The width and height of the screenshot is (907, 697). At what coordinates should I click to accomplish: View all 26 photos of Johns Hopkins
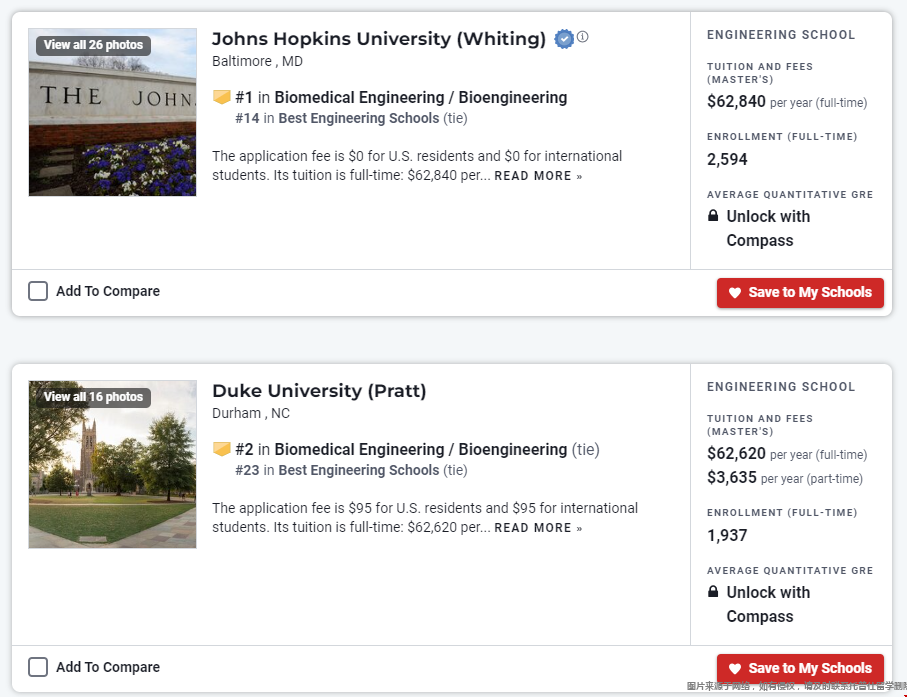coord(93,45)
